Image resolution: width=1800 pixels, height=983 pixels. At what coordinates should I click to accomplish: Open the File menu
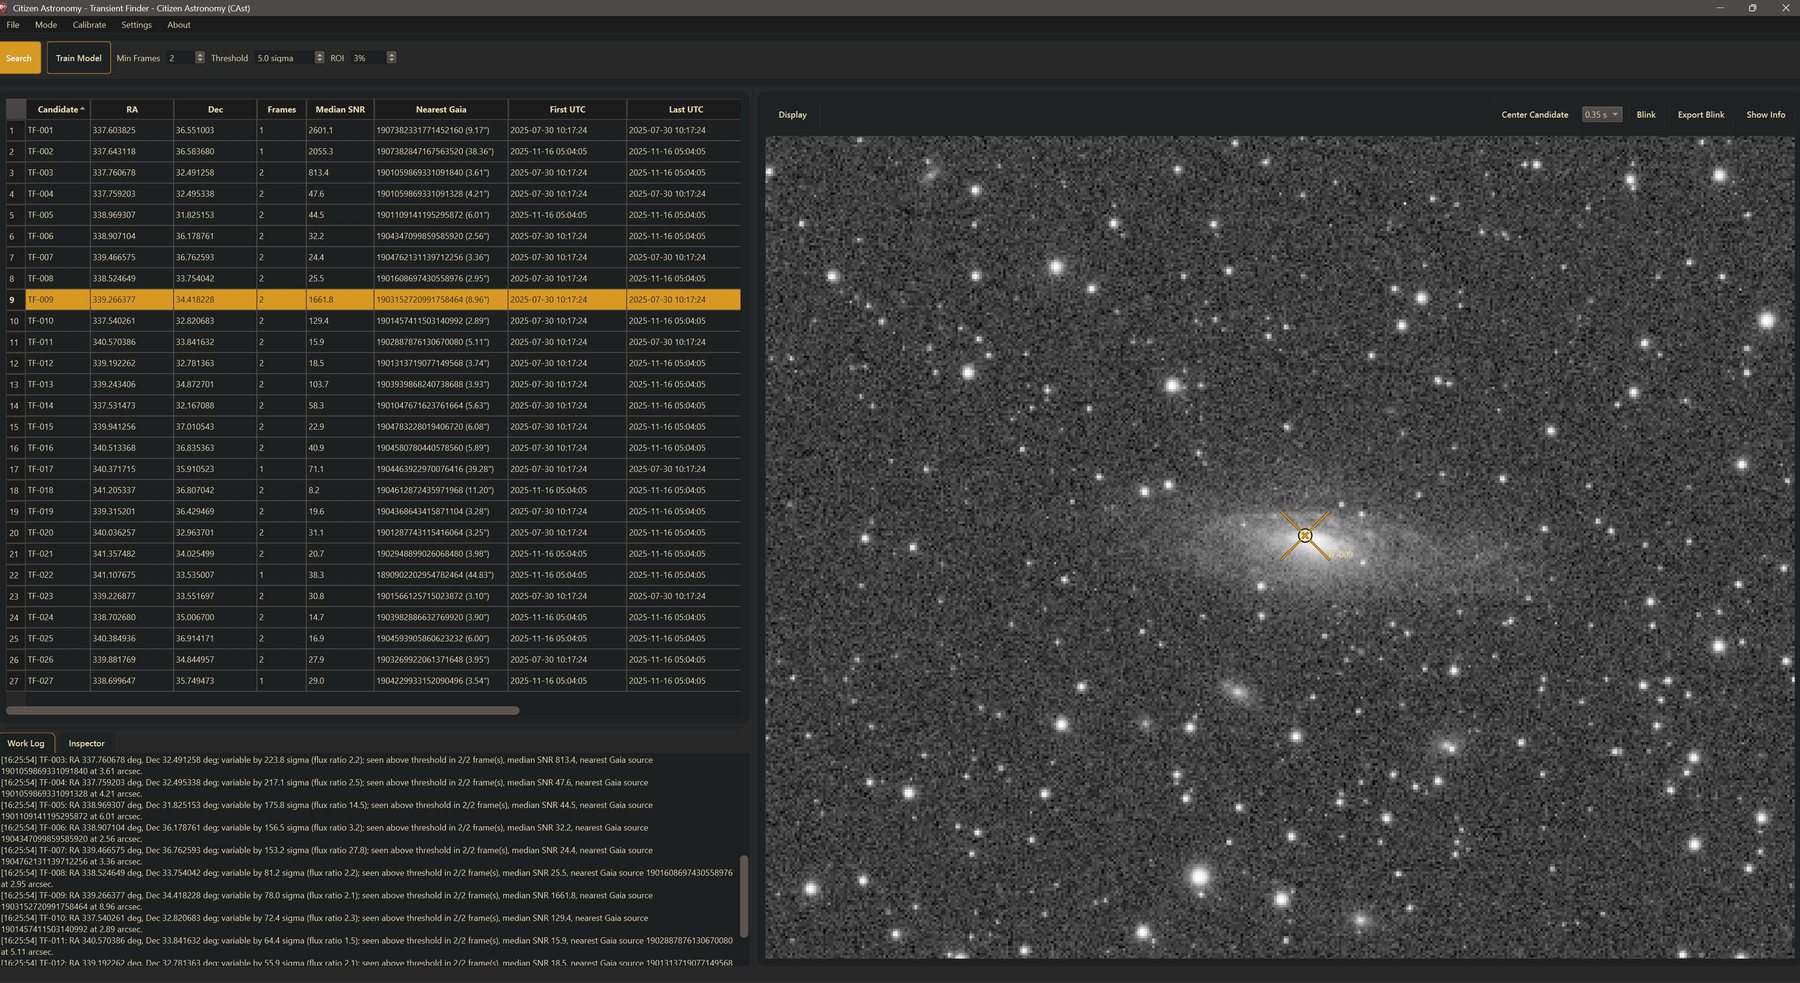tap(13, 25)
